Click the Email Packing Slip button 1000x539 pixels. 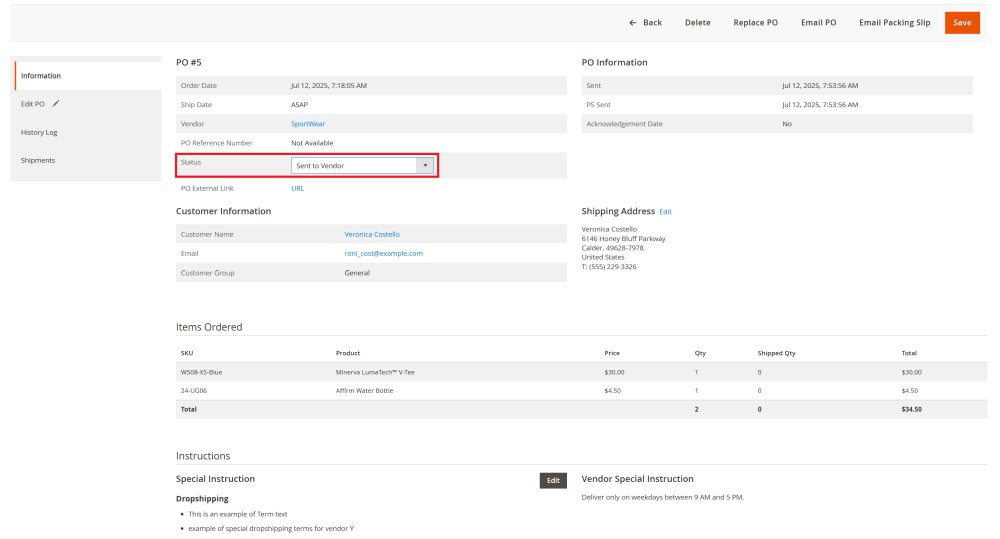point(894,23)
